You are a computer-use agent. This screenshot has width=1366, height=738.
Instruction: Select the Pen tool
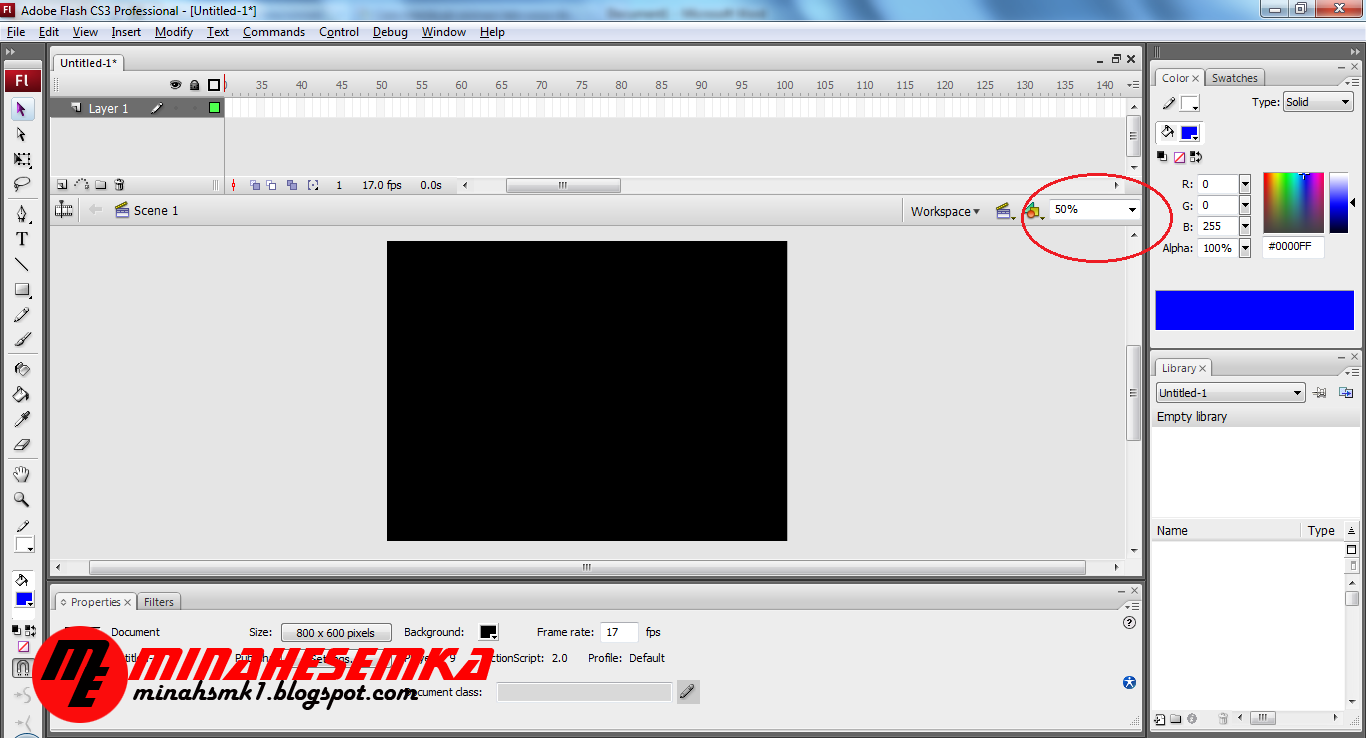(x=22, y=214)
